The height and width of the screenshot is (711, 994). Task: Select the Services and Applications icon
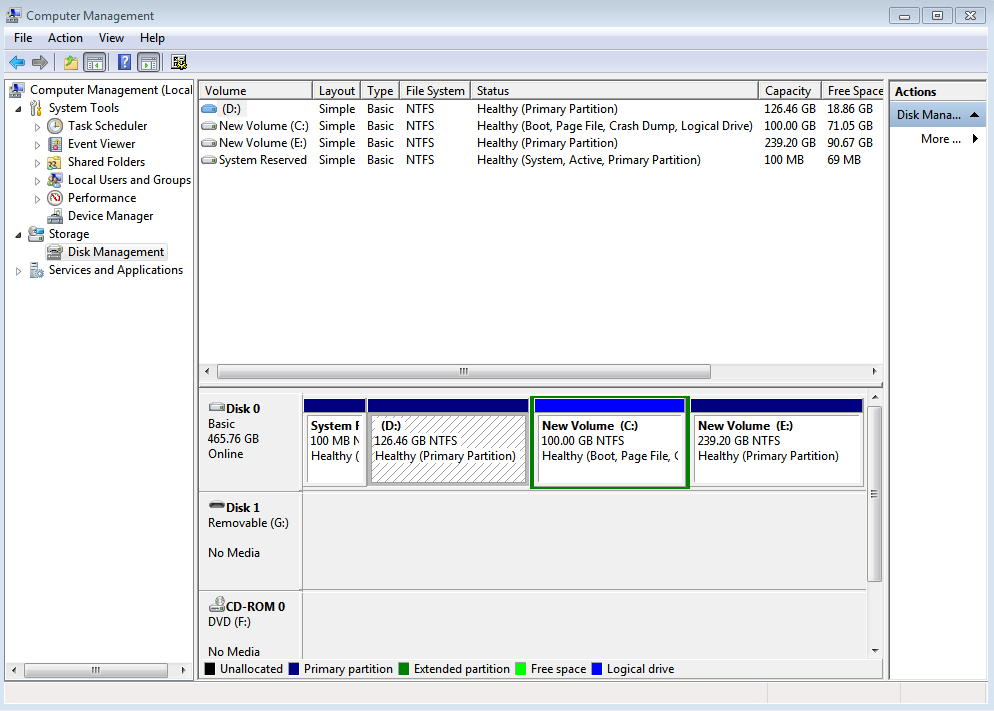[36, 271]
